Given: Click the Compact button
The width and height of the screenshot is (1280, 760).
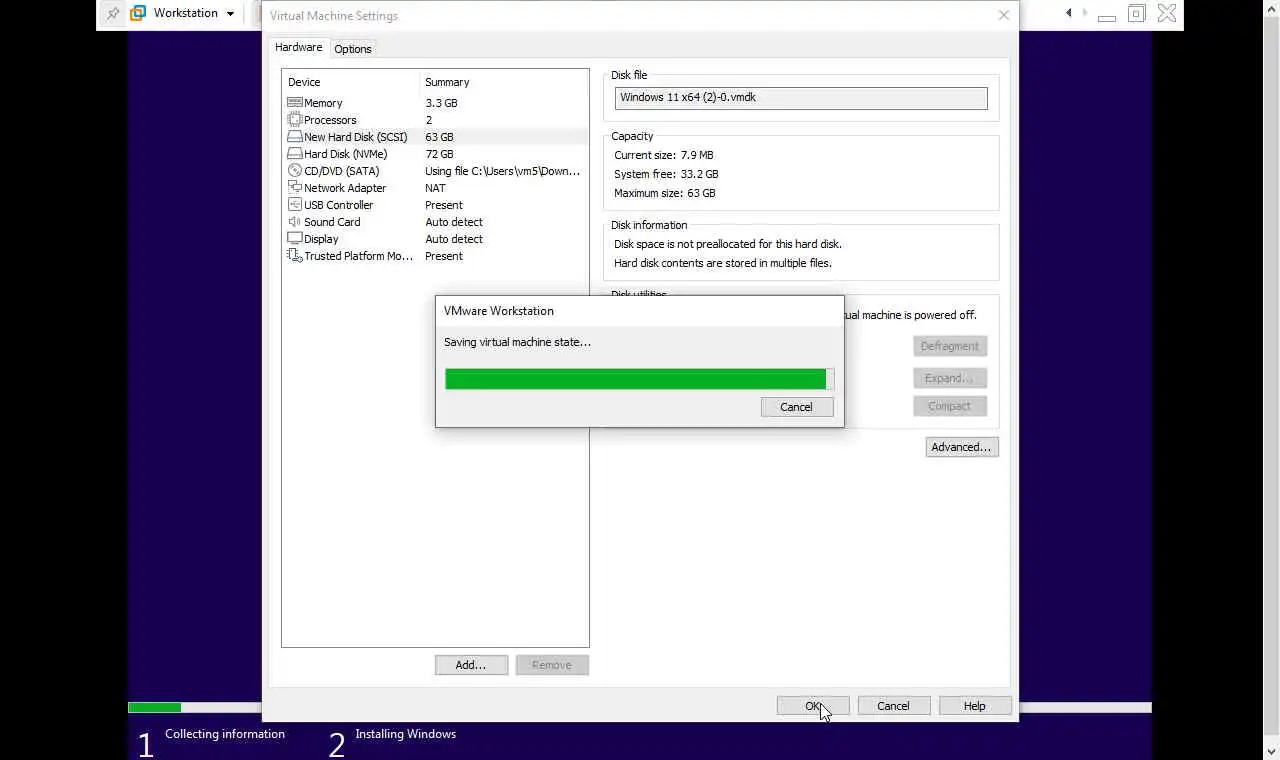Looking at the screenshot, I should point(950,406).
